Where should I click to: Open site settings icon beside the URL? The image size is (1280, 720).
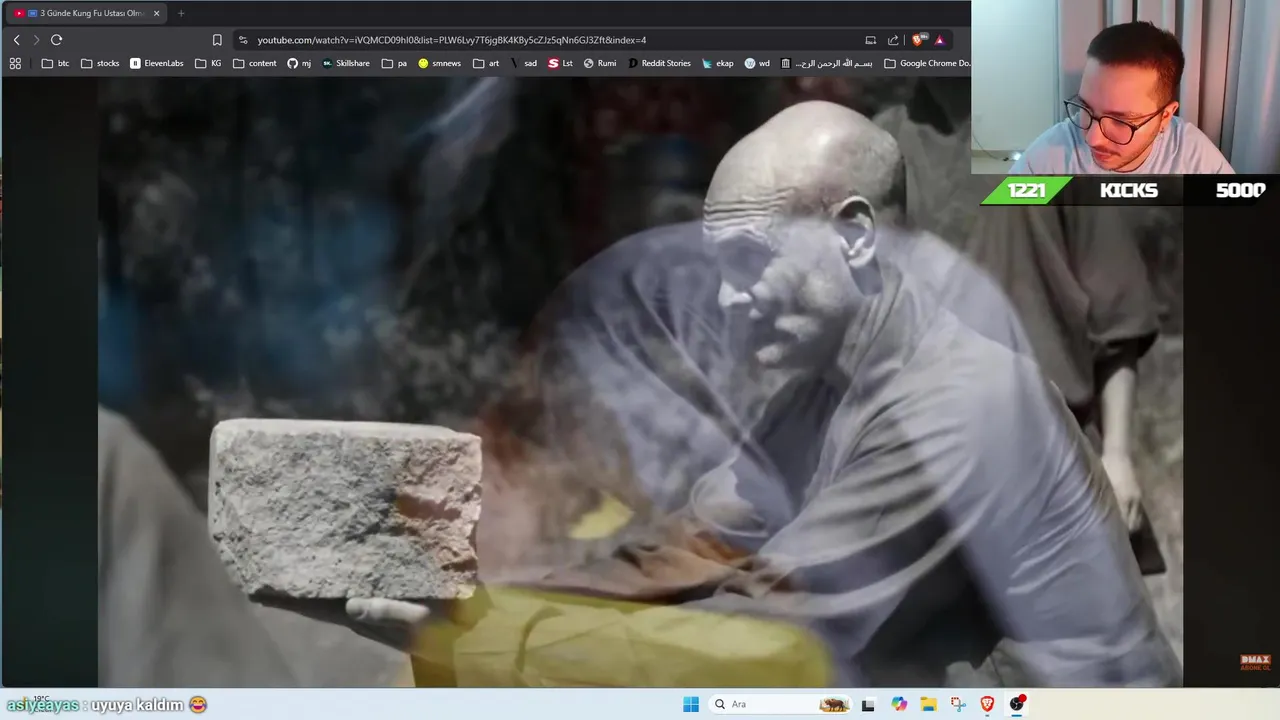pos(243,40)
